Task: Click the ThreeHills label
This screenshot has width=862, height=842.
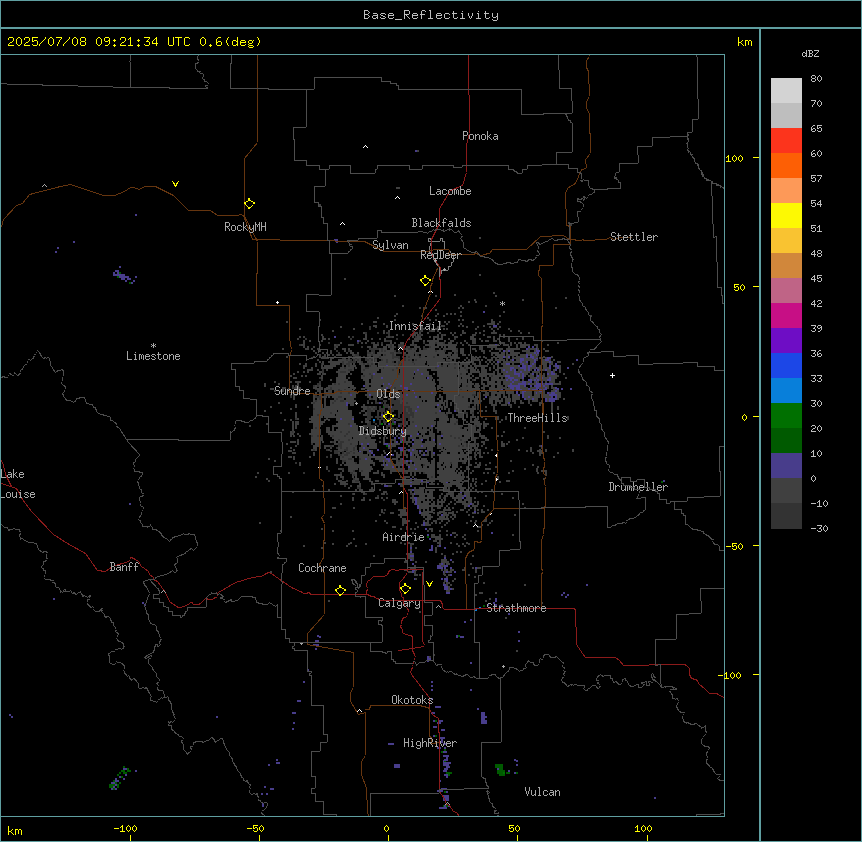Action: tap(537, 418)
